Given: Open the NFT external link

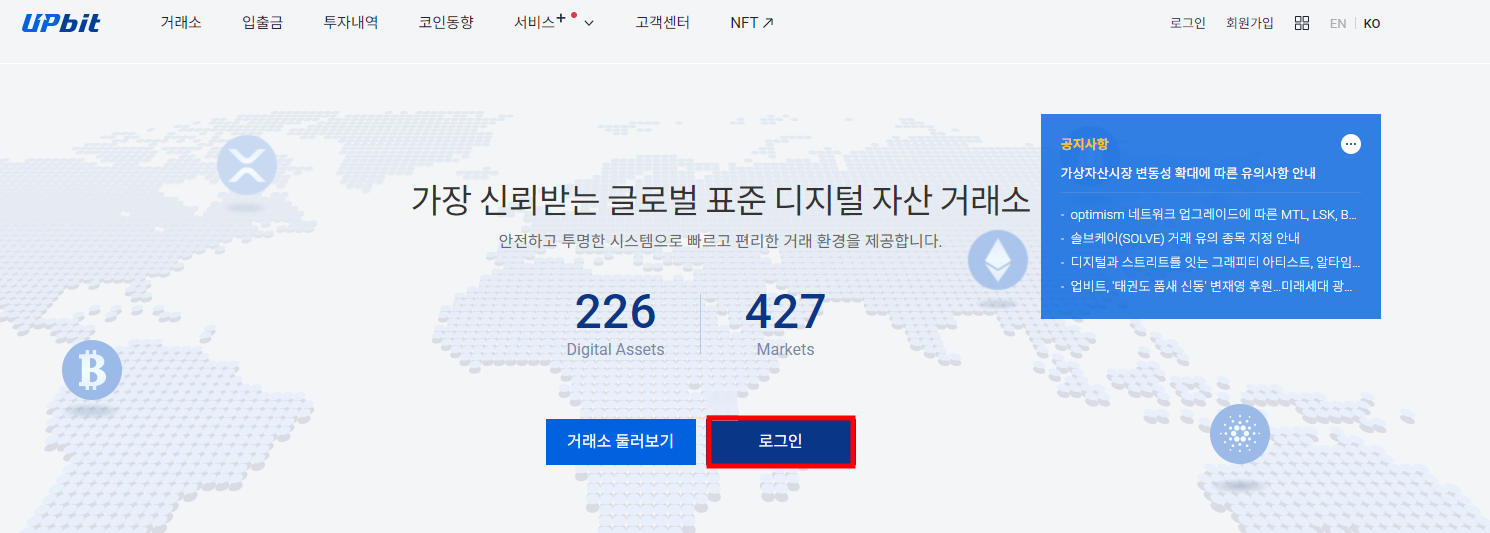Looking at the screenshot, I should tap(752, 23).
